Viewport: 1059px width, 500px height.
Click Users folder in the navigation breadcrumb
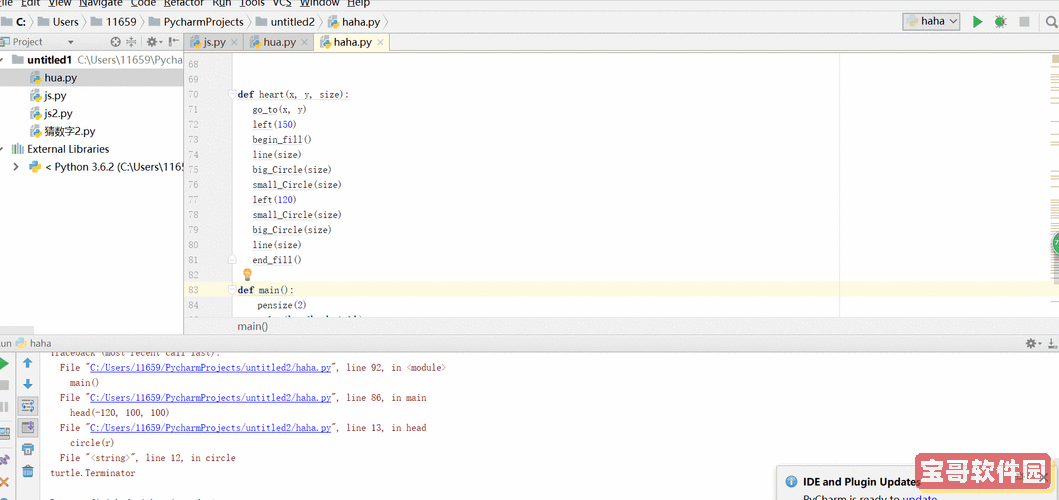(x=58, y=22)
